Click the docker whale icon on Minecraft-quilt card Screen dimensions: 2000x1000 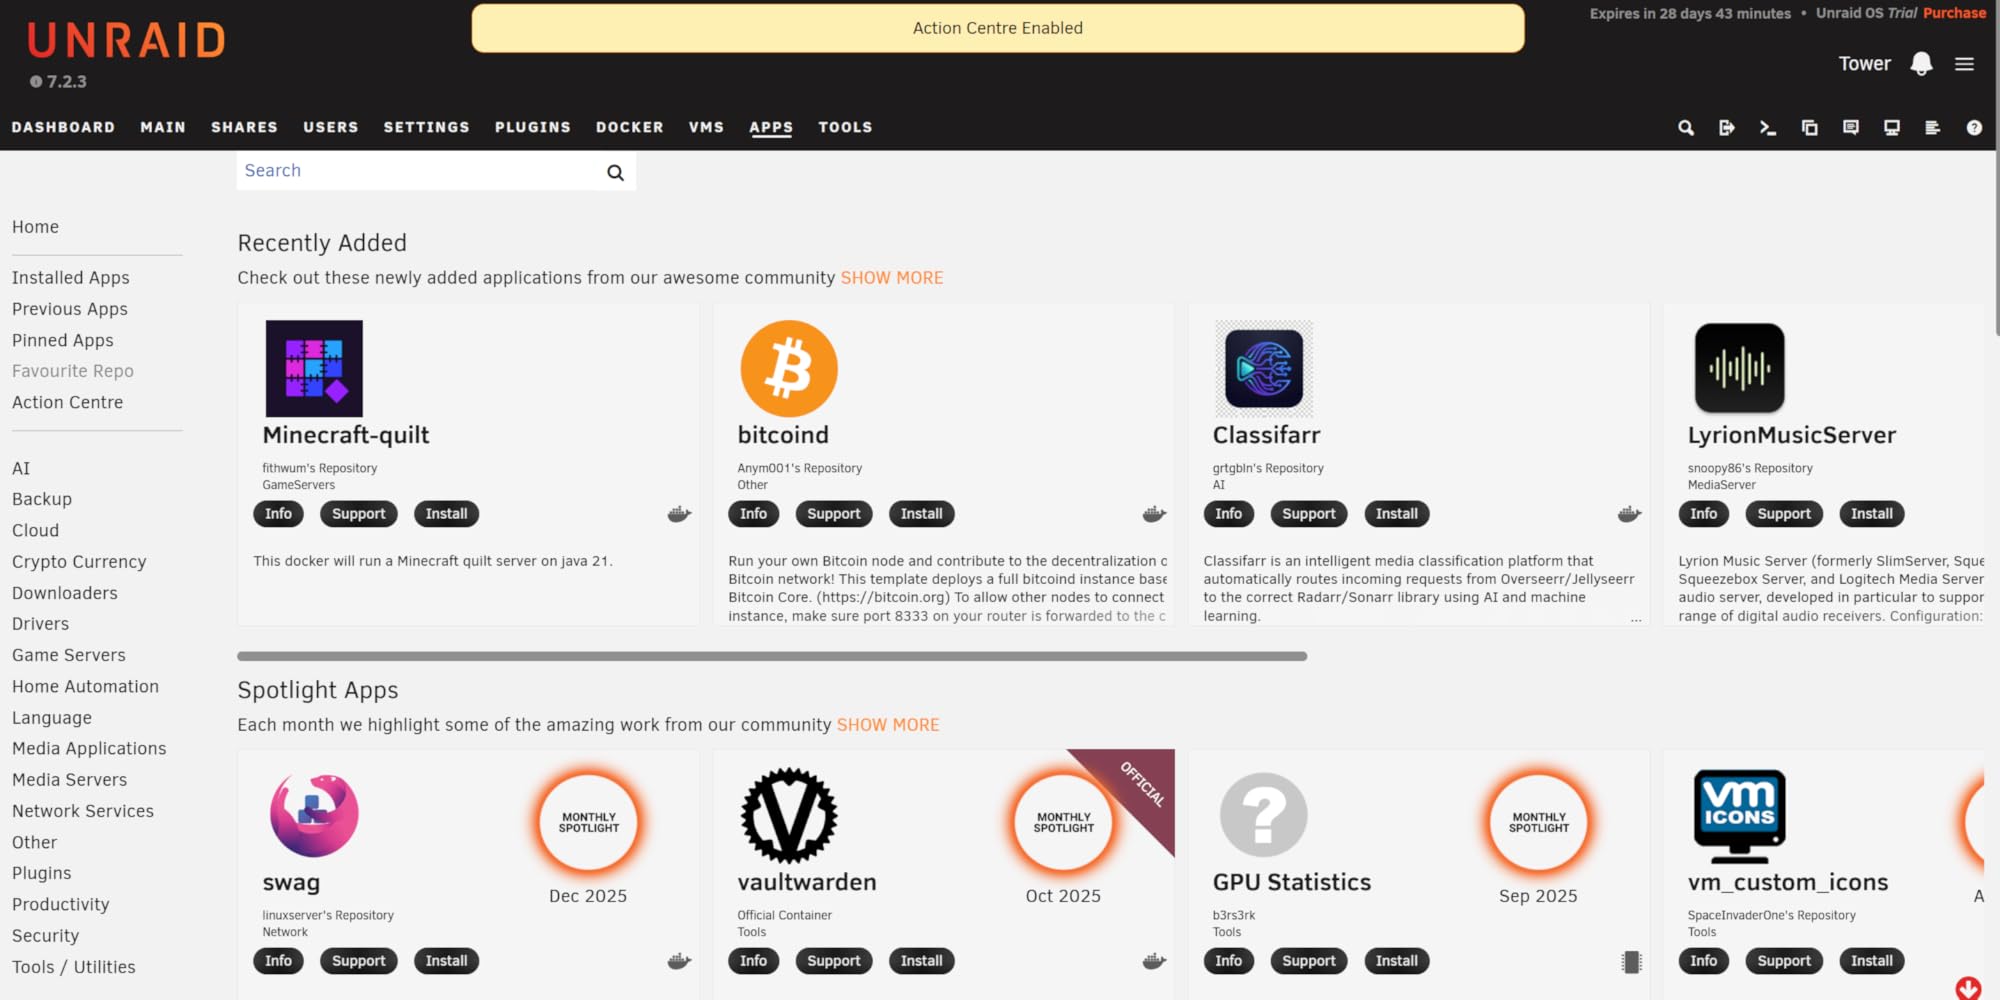tap(679, 514)
